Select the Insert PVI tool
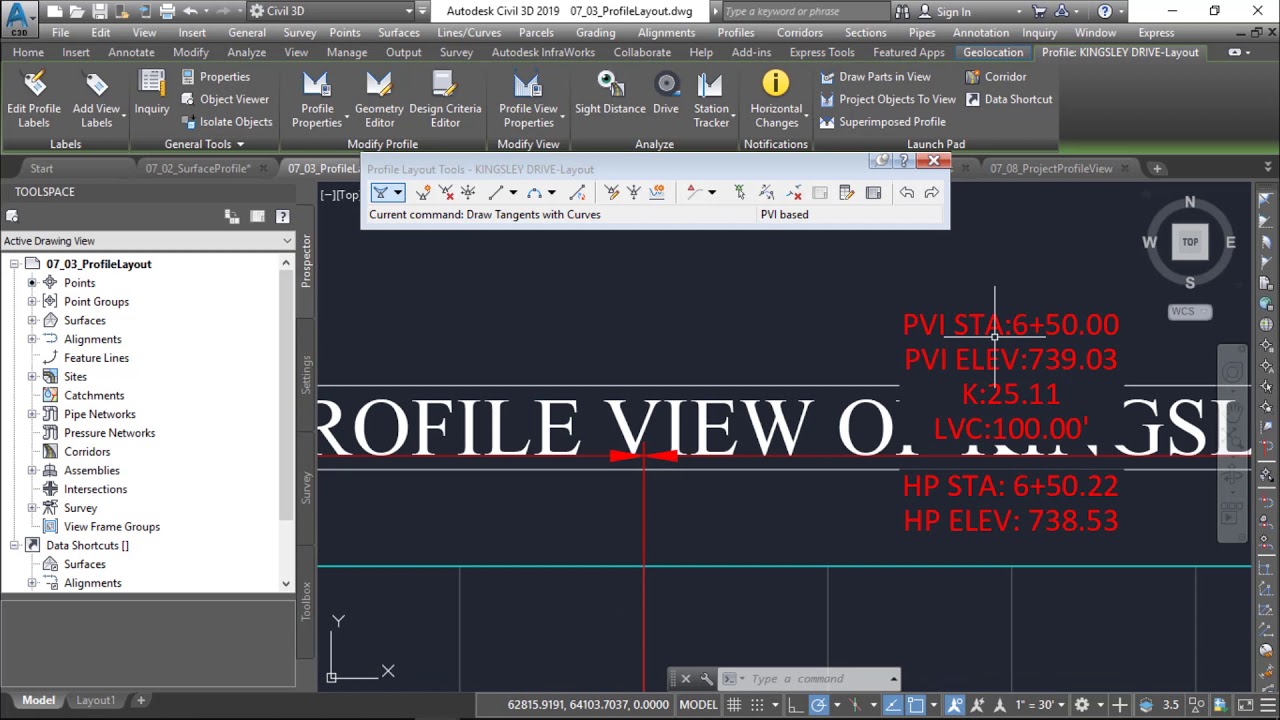The width and height of the screenshot is (1280, 720). click(423, 192)
